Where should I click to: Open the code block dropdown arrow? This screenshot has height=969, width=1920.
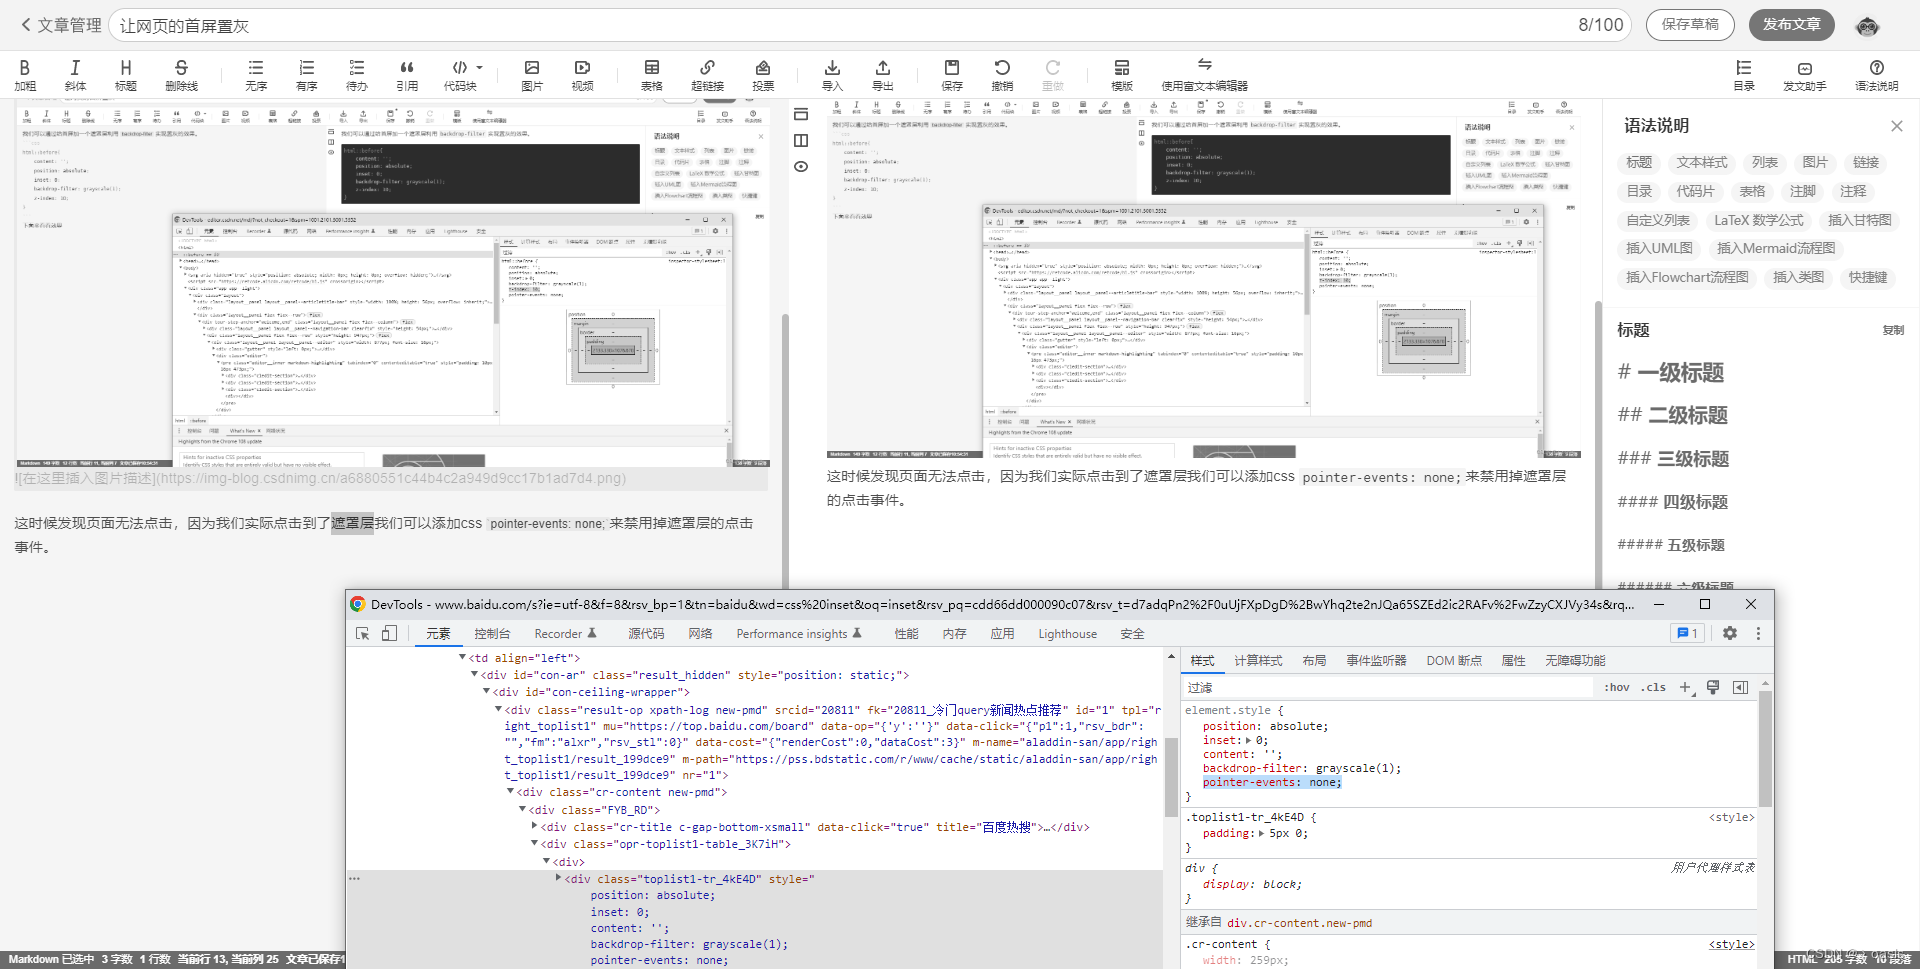[x=480, y=68]
